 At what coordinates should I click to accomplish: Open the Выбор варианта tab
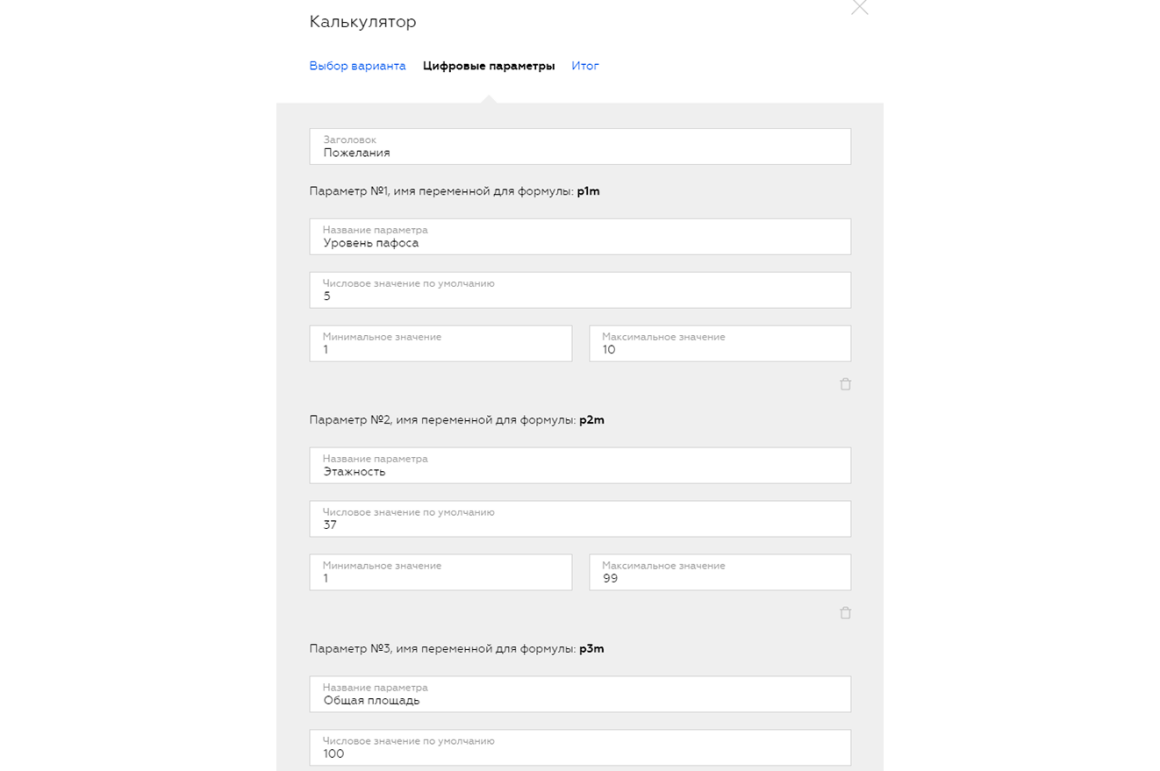pyautogui.click(x=357, y=66)
